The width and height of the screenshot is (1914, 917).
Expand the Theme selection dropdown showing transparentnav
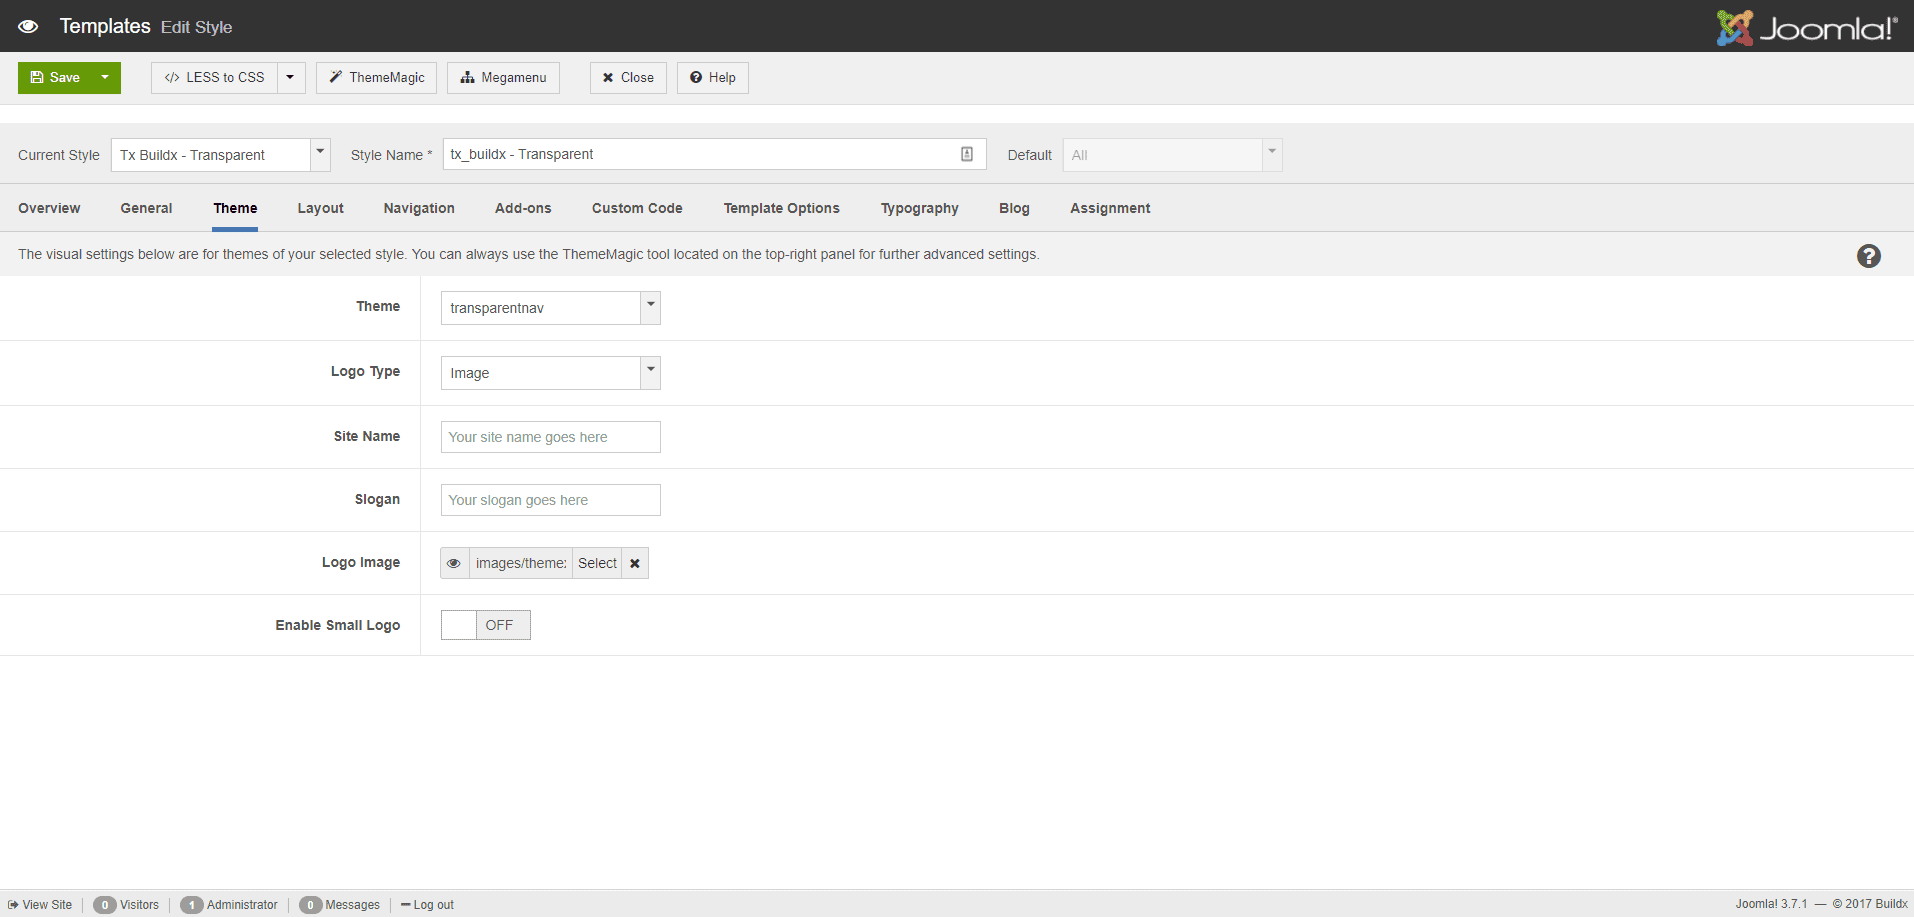click(650, 307)
